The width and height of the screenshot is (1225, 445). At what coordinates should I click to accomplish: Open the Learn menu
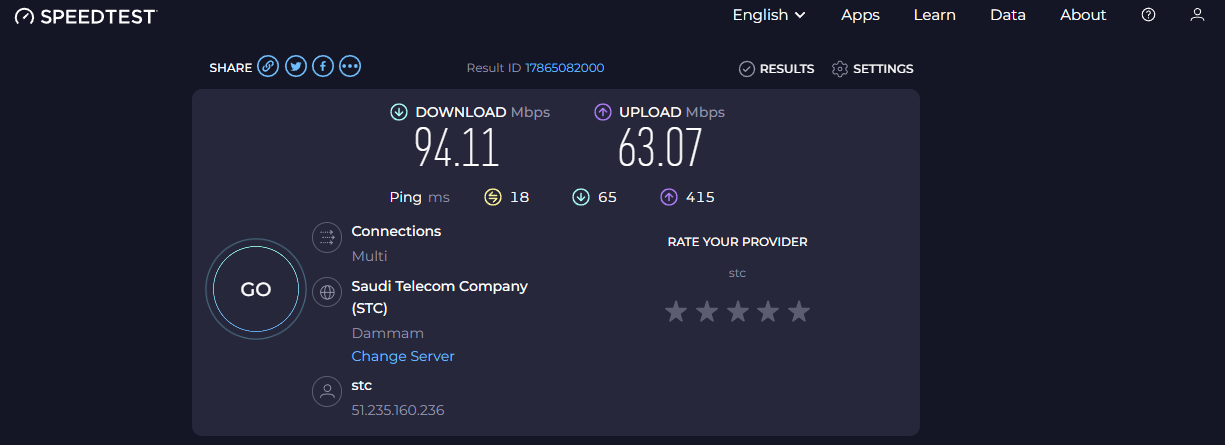[x=935, y=15]
